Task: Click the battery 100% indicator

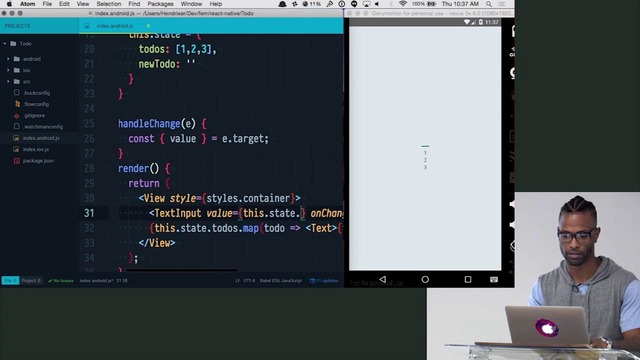Action: tap(424, 4)
